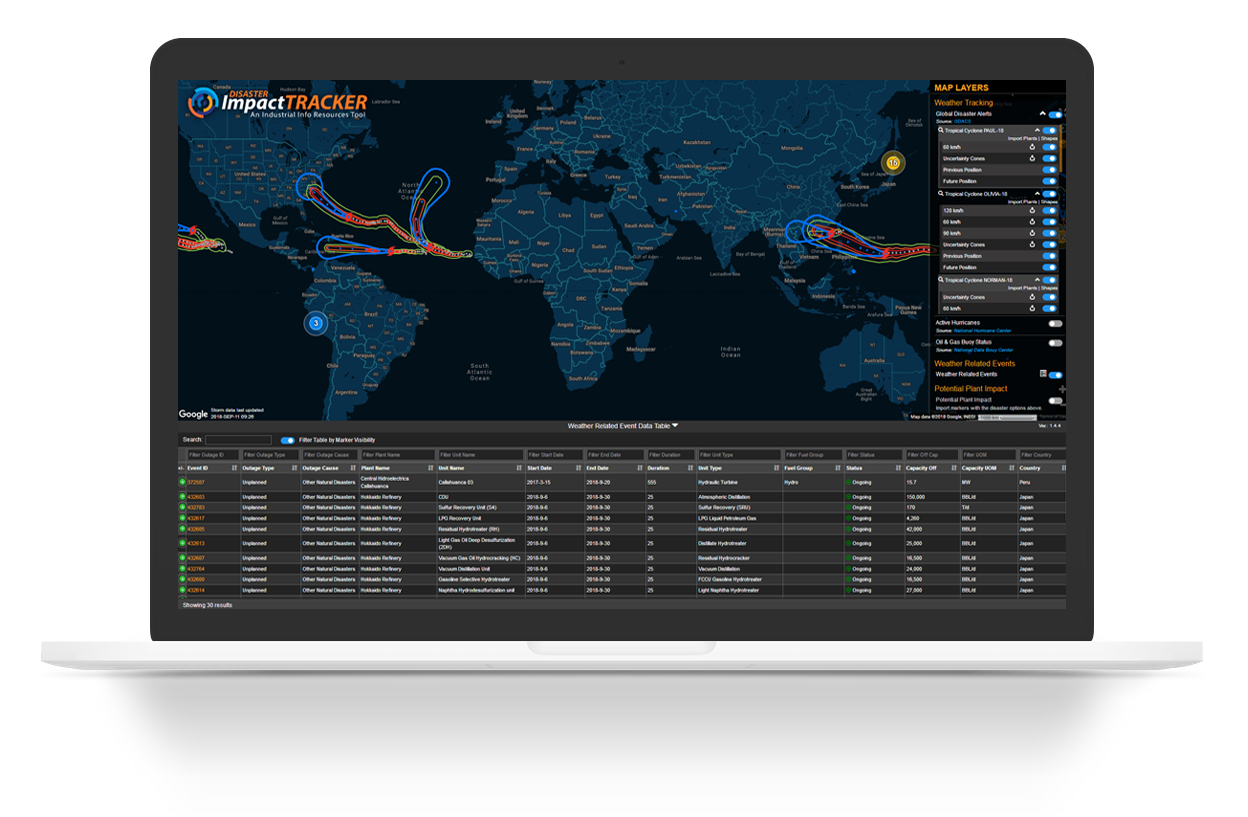This screenshot has width=1248, height=817.
Task: Click the table Search input field
Action: coord(239,440)
